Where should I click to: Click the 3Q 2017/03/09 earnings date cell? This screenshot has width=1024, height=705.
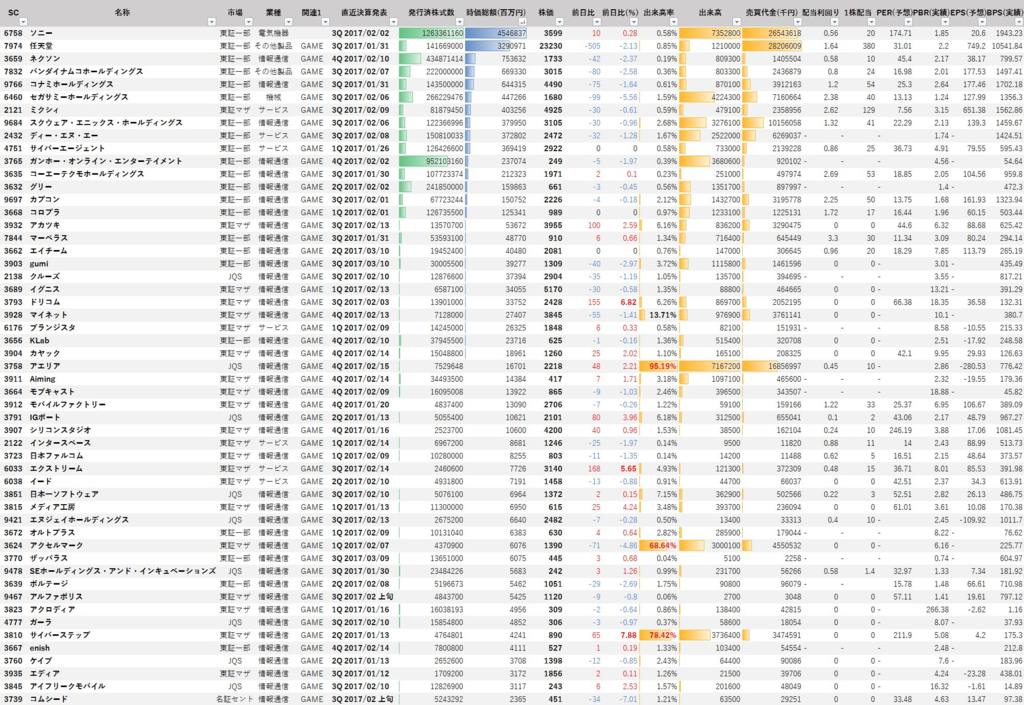click(360, 558)
